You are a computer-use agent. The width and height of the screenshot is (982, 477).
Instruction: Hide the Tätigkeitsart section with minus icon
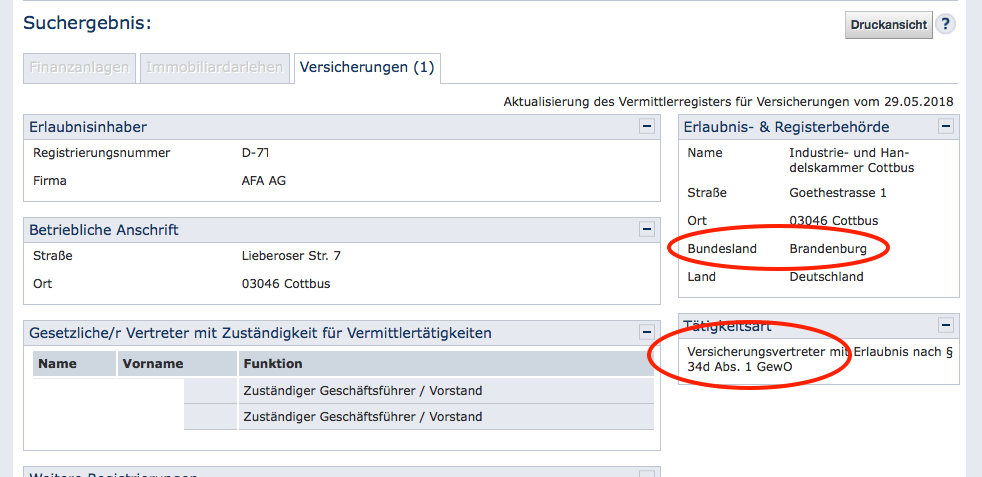point(946,326)
